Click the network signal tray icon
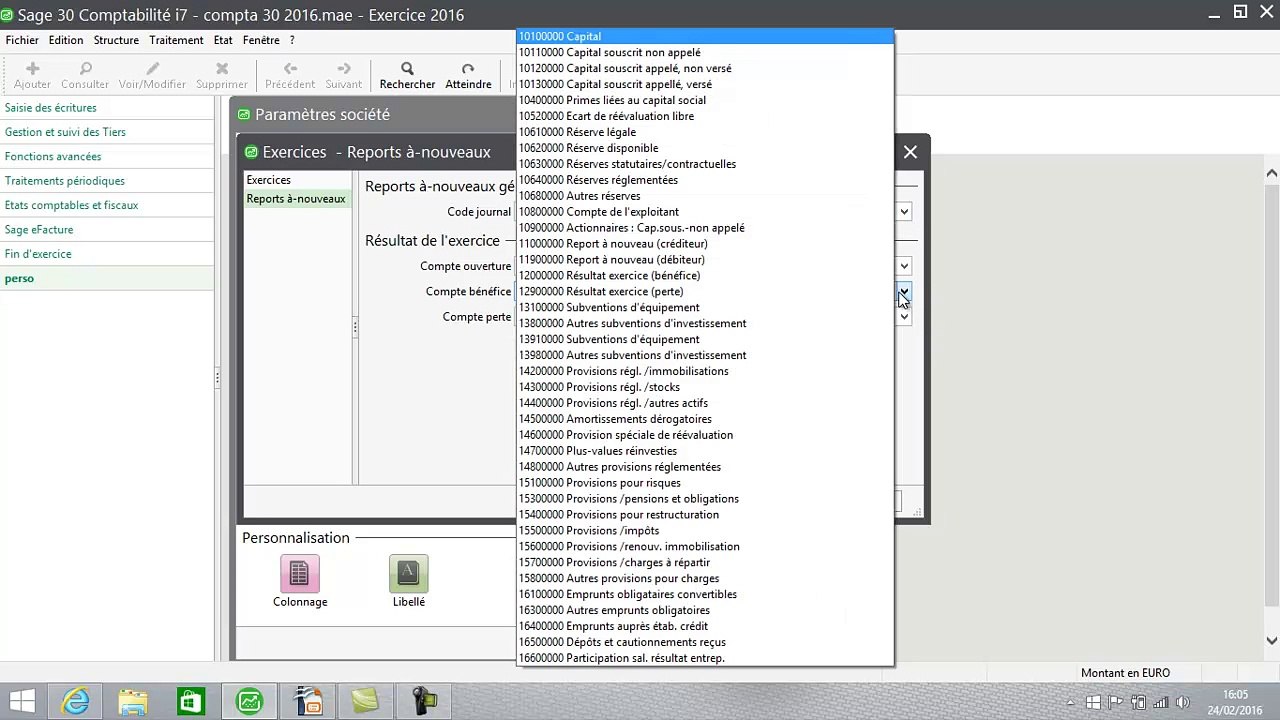 [1160, 702]
